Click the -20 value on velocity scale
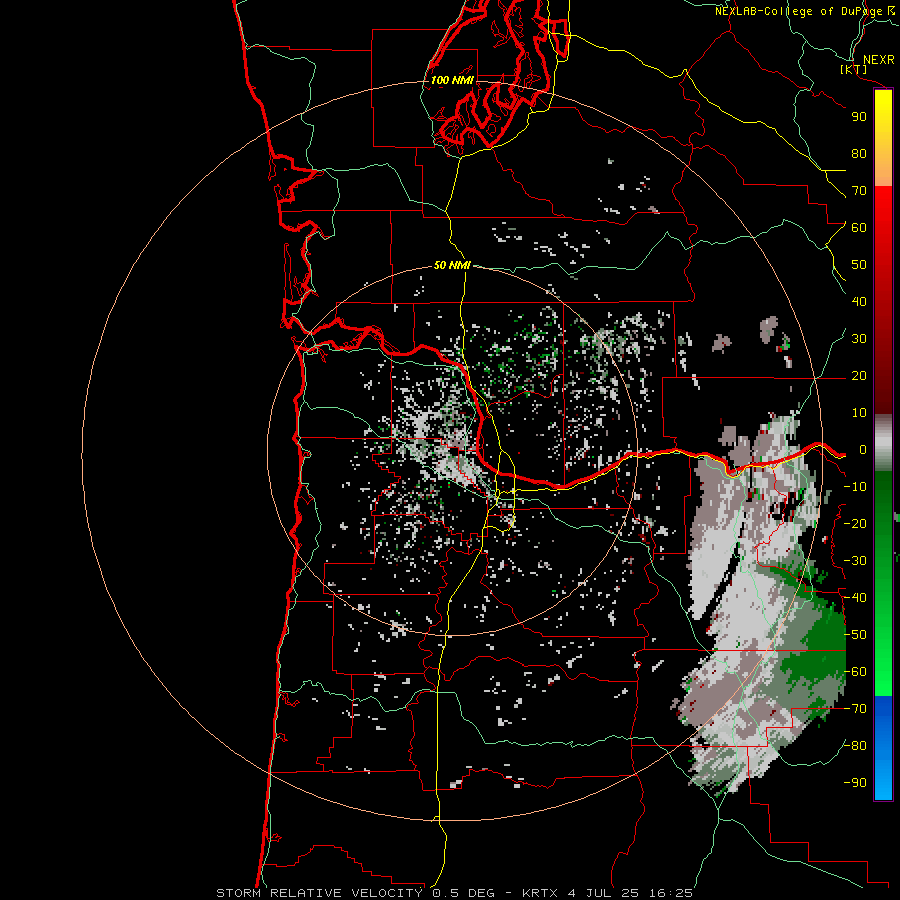The image size is (900, 900). (855, 524)
